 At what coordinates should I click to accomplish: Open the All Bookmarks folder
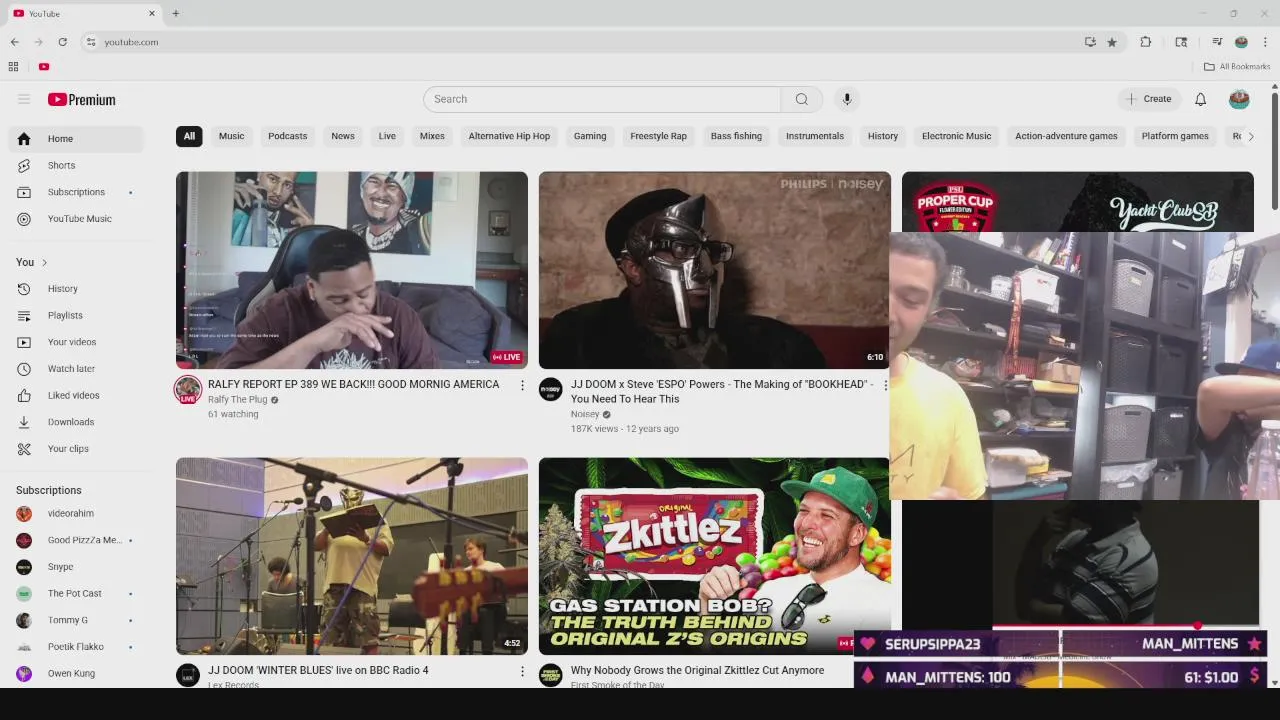[x=1237, y=67]
